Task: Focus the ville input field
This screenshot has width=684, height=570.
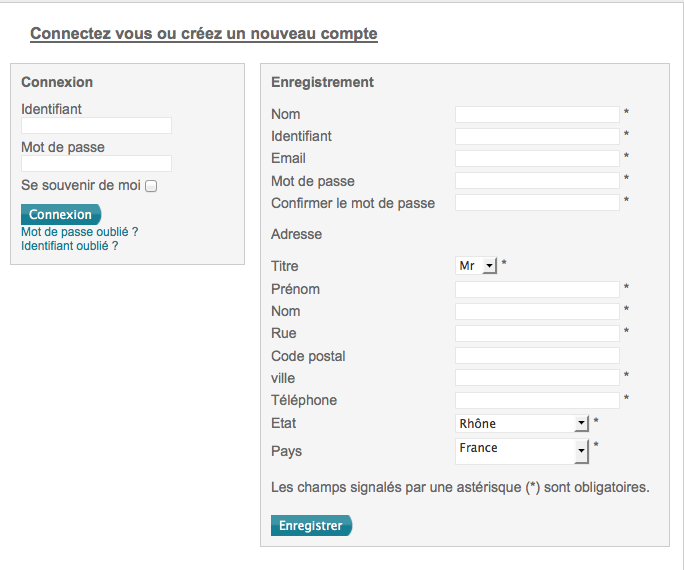Action: click(537, 378)
